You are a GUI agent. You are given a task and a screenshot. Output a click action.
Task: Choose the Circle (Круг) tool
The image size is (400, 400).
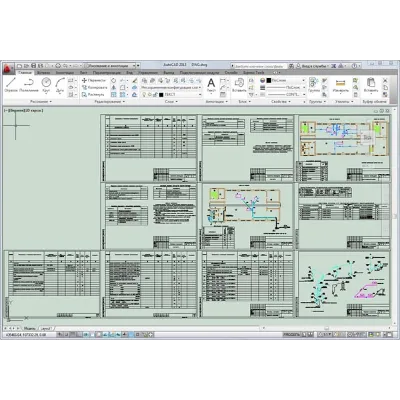[x=46, y=85]
